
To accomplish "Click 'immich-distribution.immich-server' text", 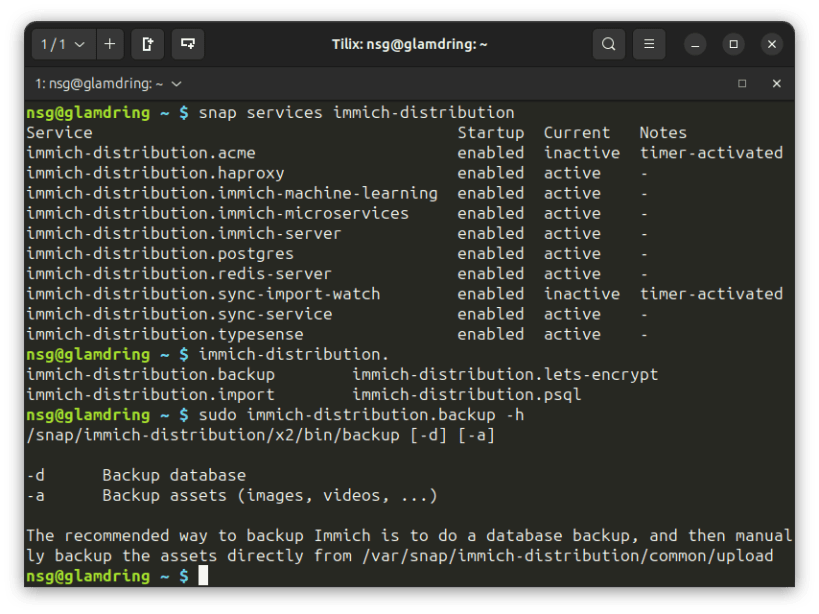I will point(184,234).
